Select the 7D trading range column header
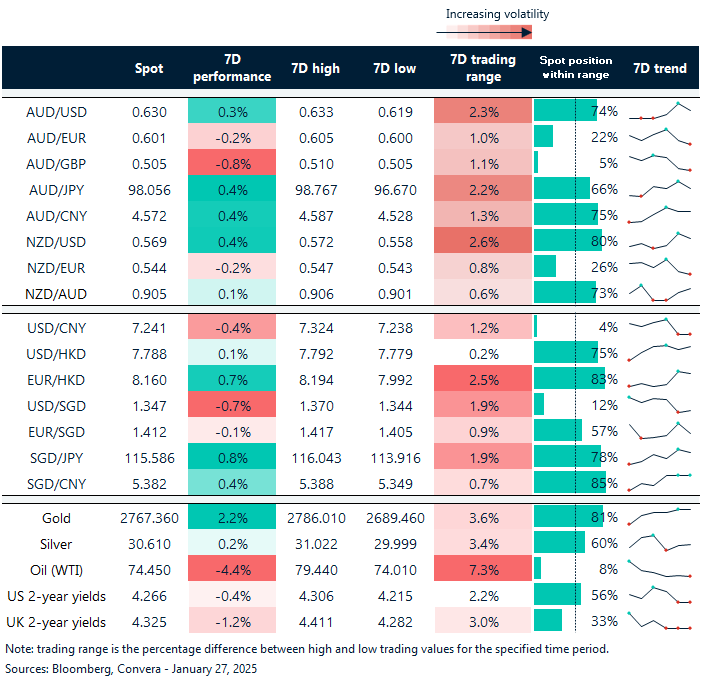Screen dimensions: 704x677 pyautogui.click(x=483, y=68)
